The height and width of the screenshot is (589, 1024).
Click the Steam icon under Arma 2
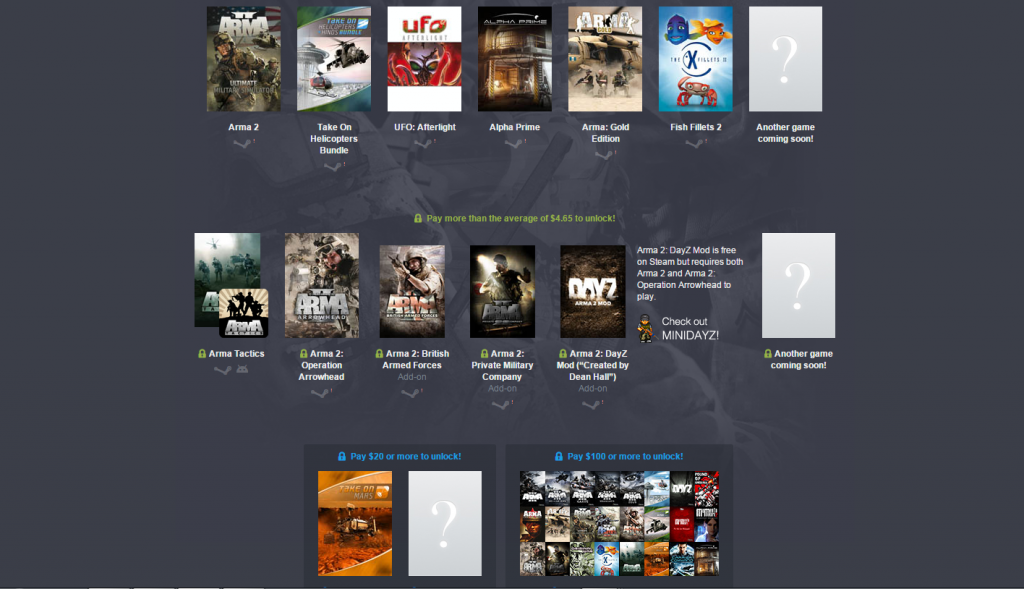coord(241,143)
